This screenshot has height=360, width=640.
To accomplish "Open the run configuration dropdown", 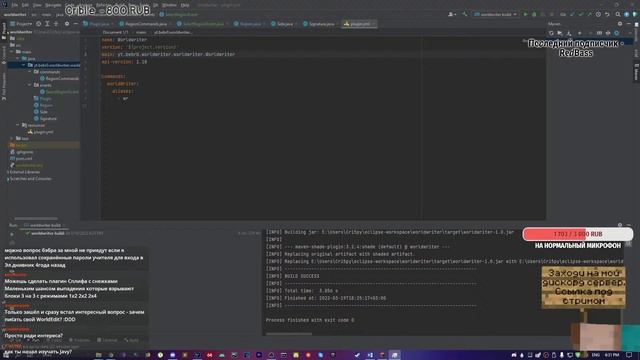I will point(495,14).
